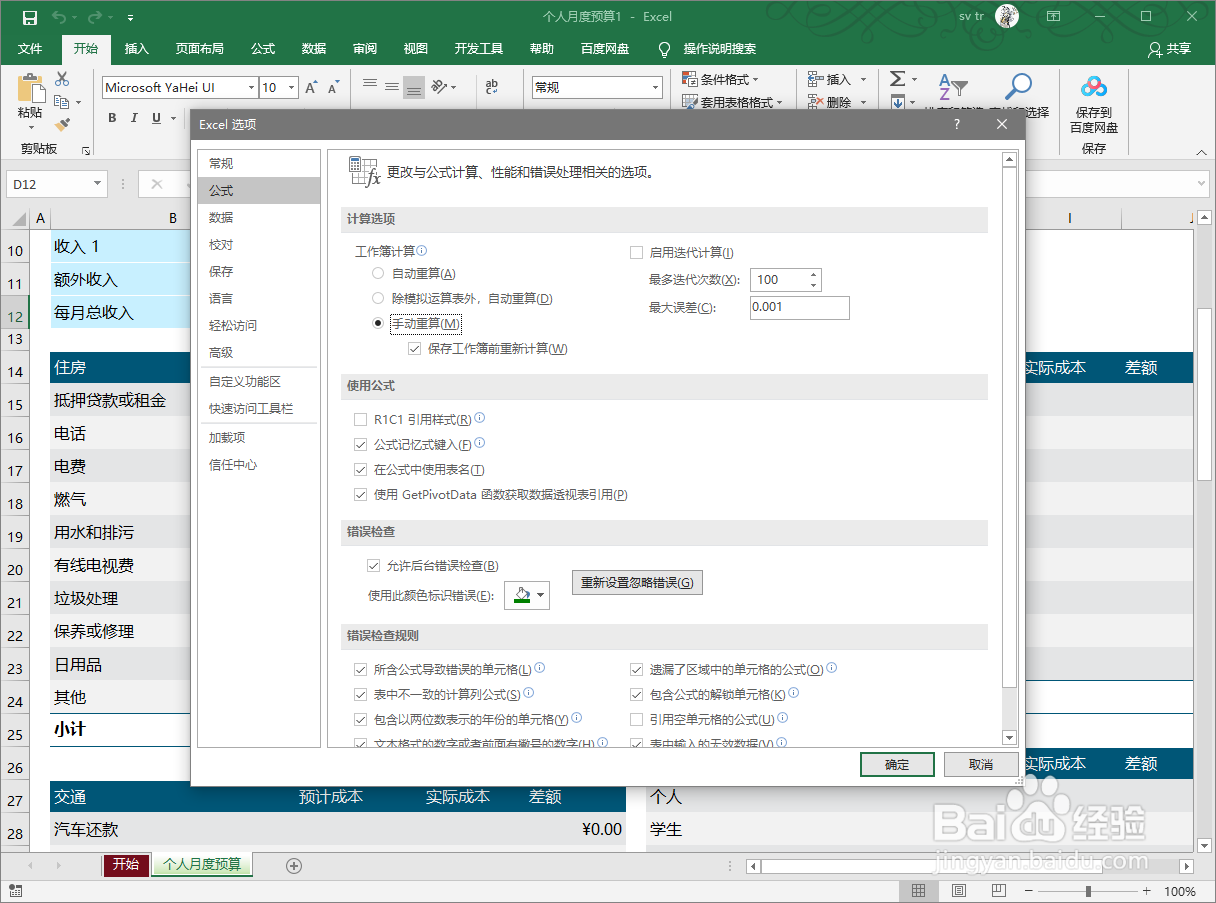
Task: Switch to the 数据 Data ribbon tab
Action: 314,48
